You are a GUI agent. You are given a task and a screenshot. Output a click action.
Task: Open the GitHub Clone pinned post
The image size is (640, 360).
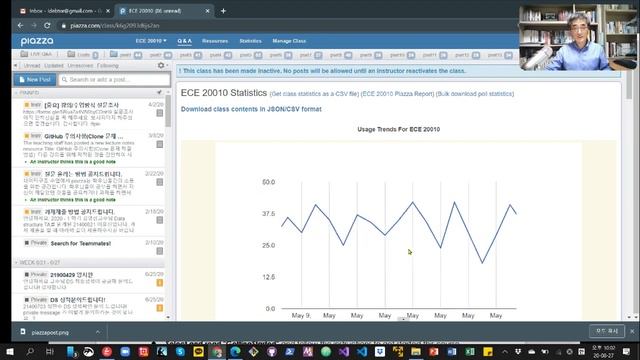pyautogui.click(x=89, y=149)
